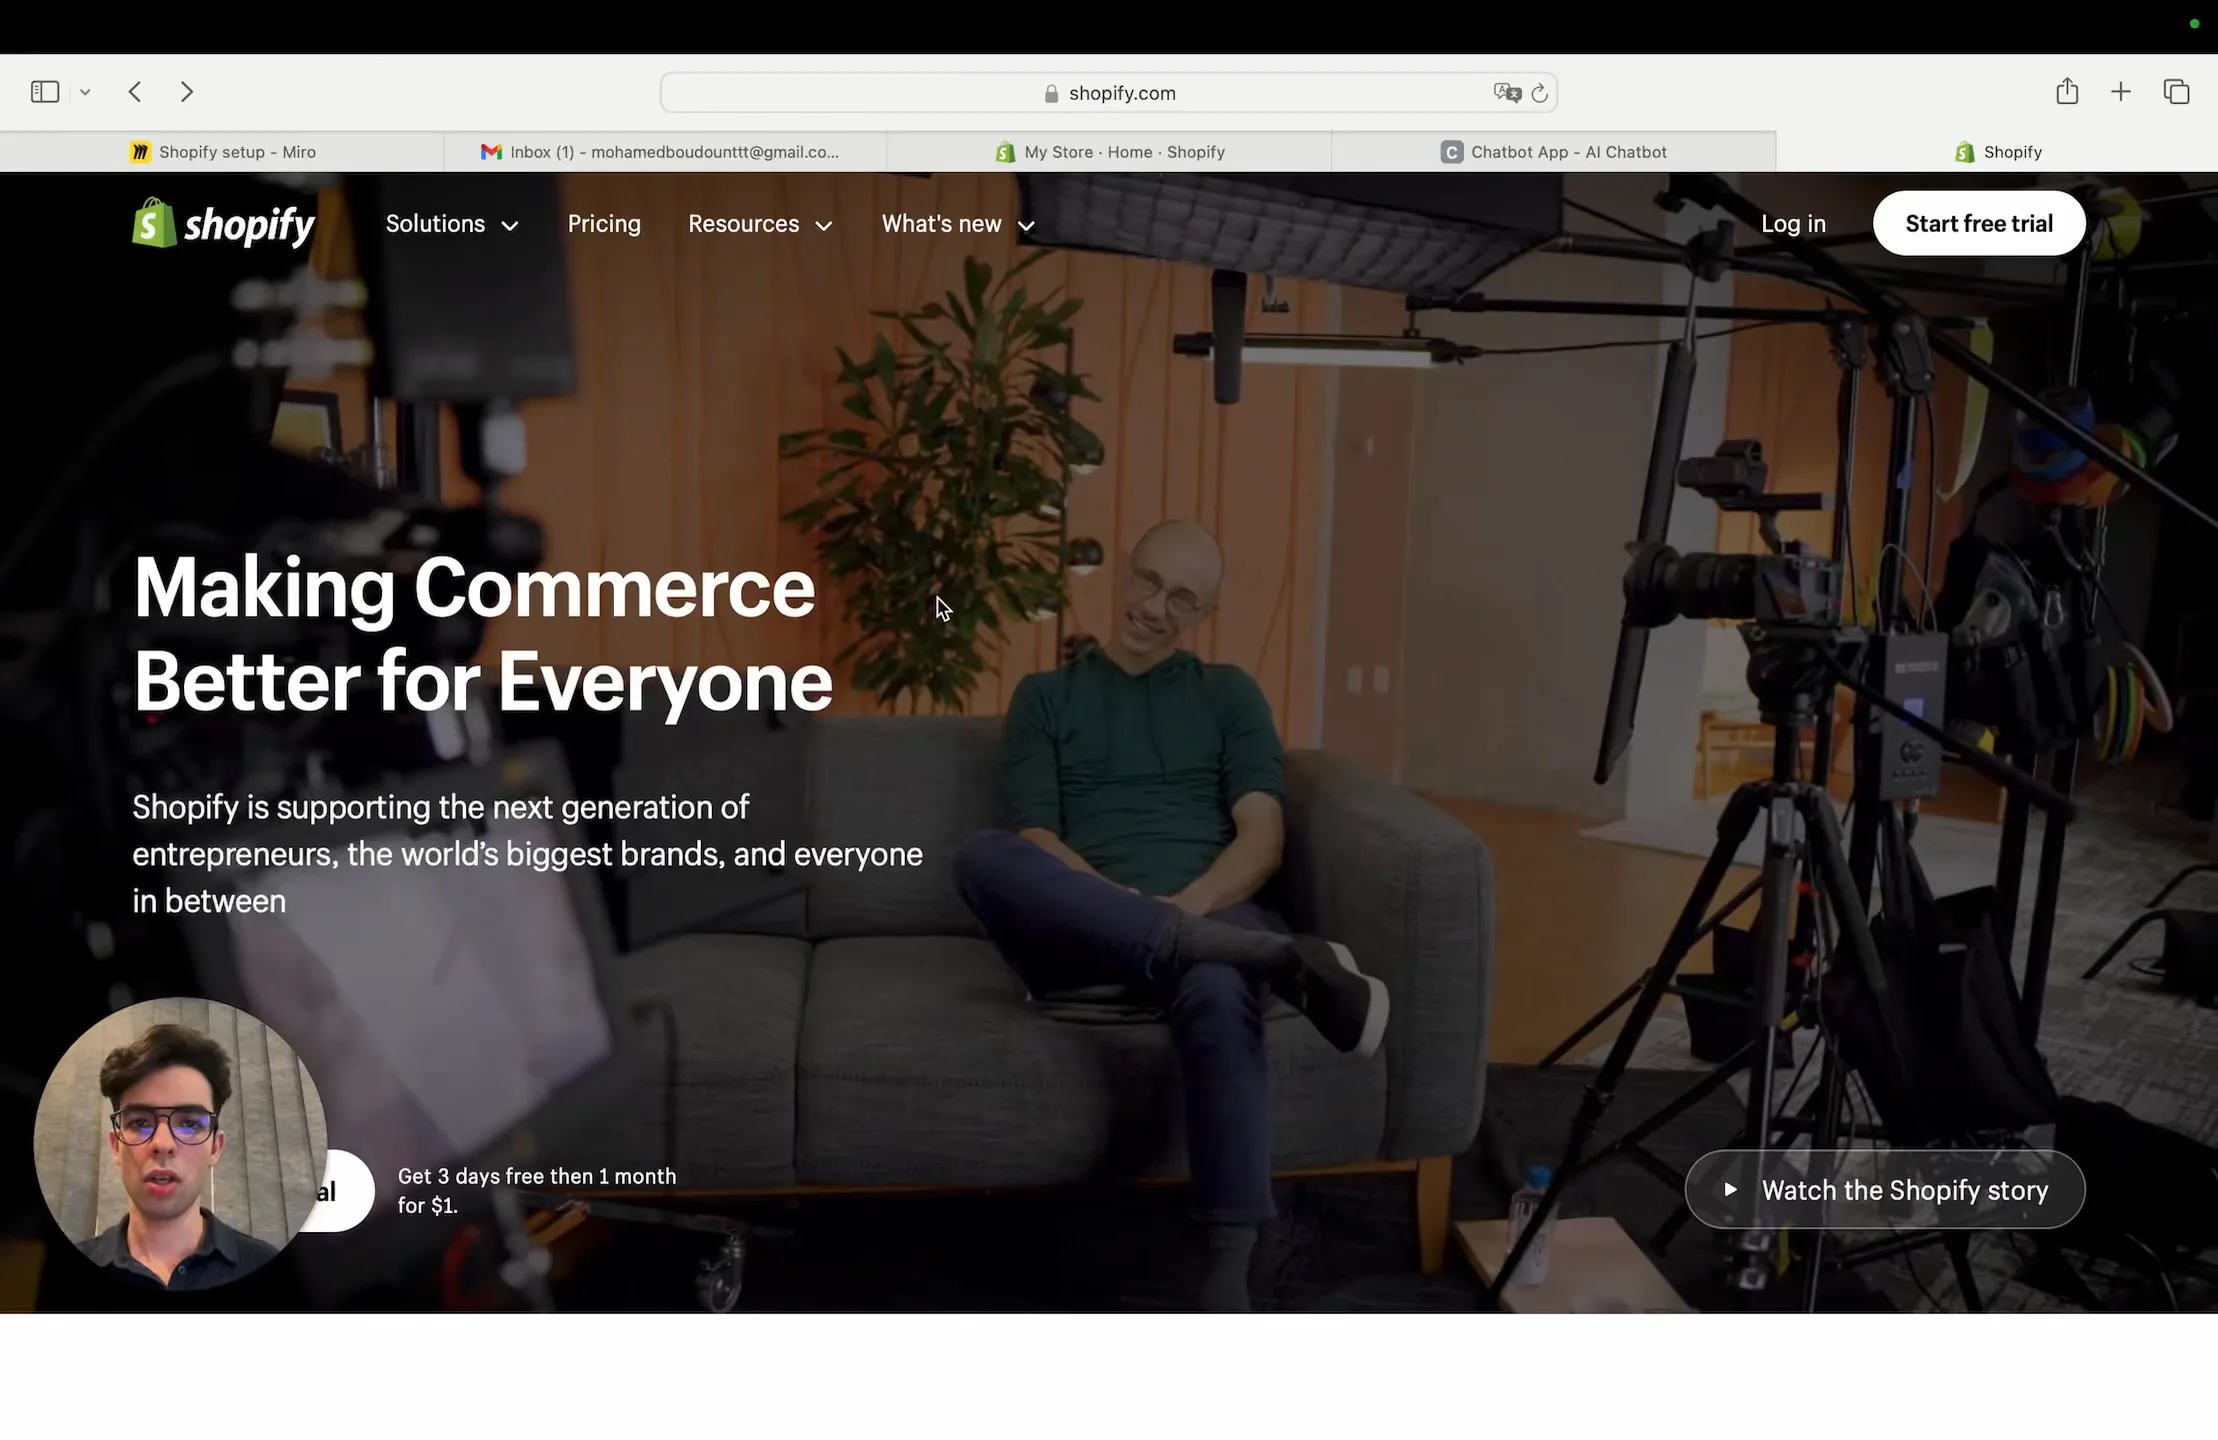Open the Pricing page

(x=604, y=223)
